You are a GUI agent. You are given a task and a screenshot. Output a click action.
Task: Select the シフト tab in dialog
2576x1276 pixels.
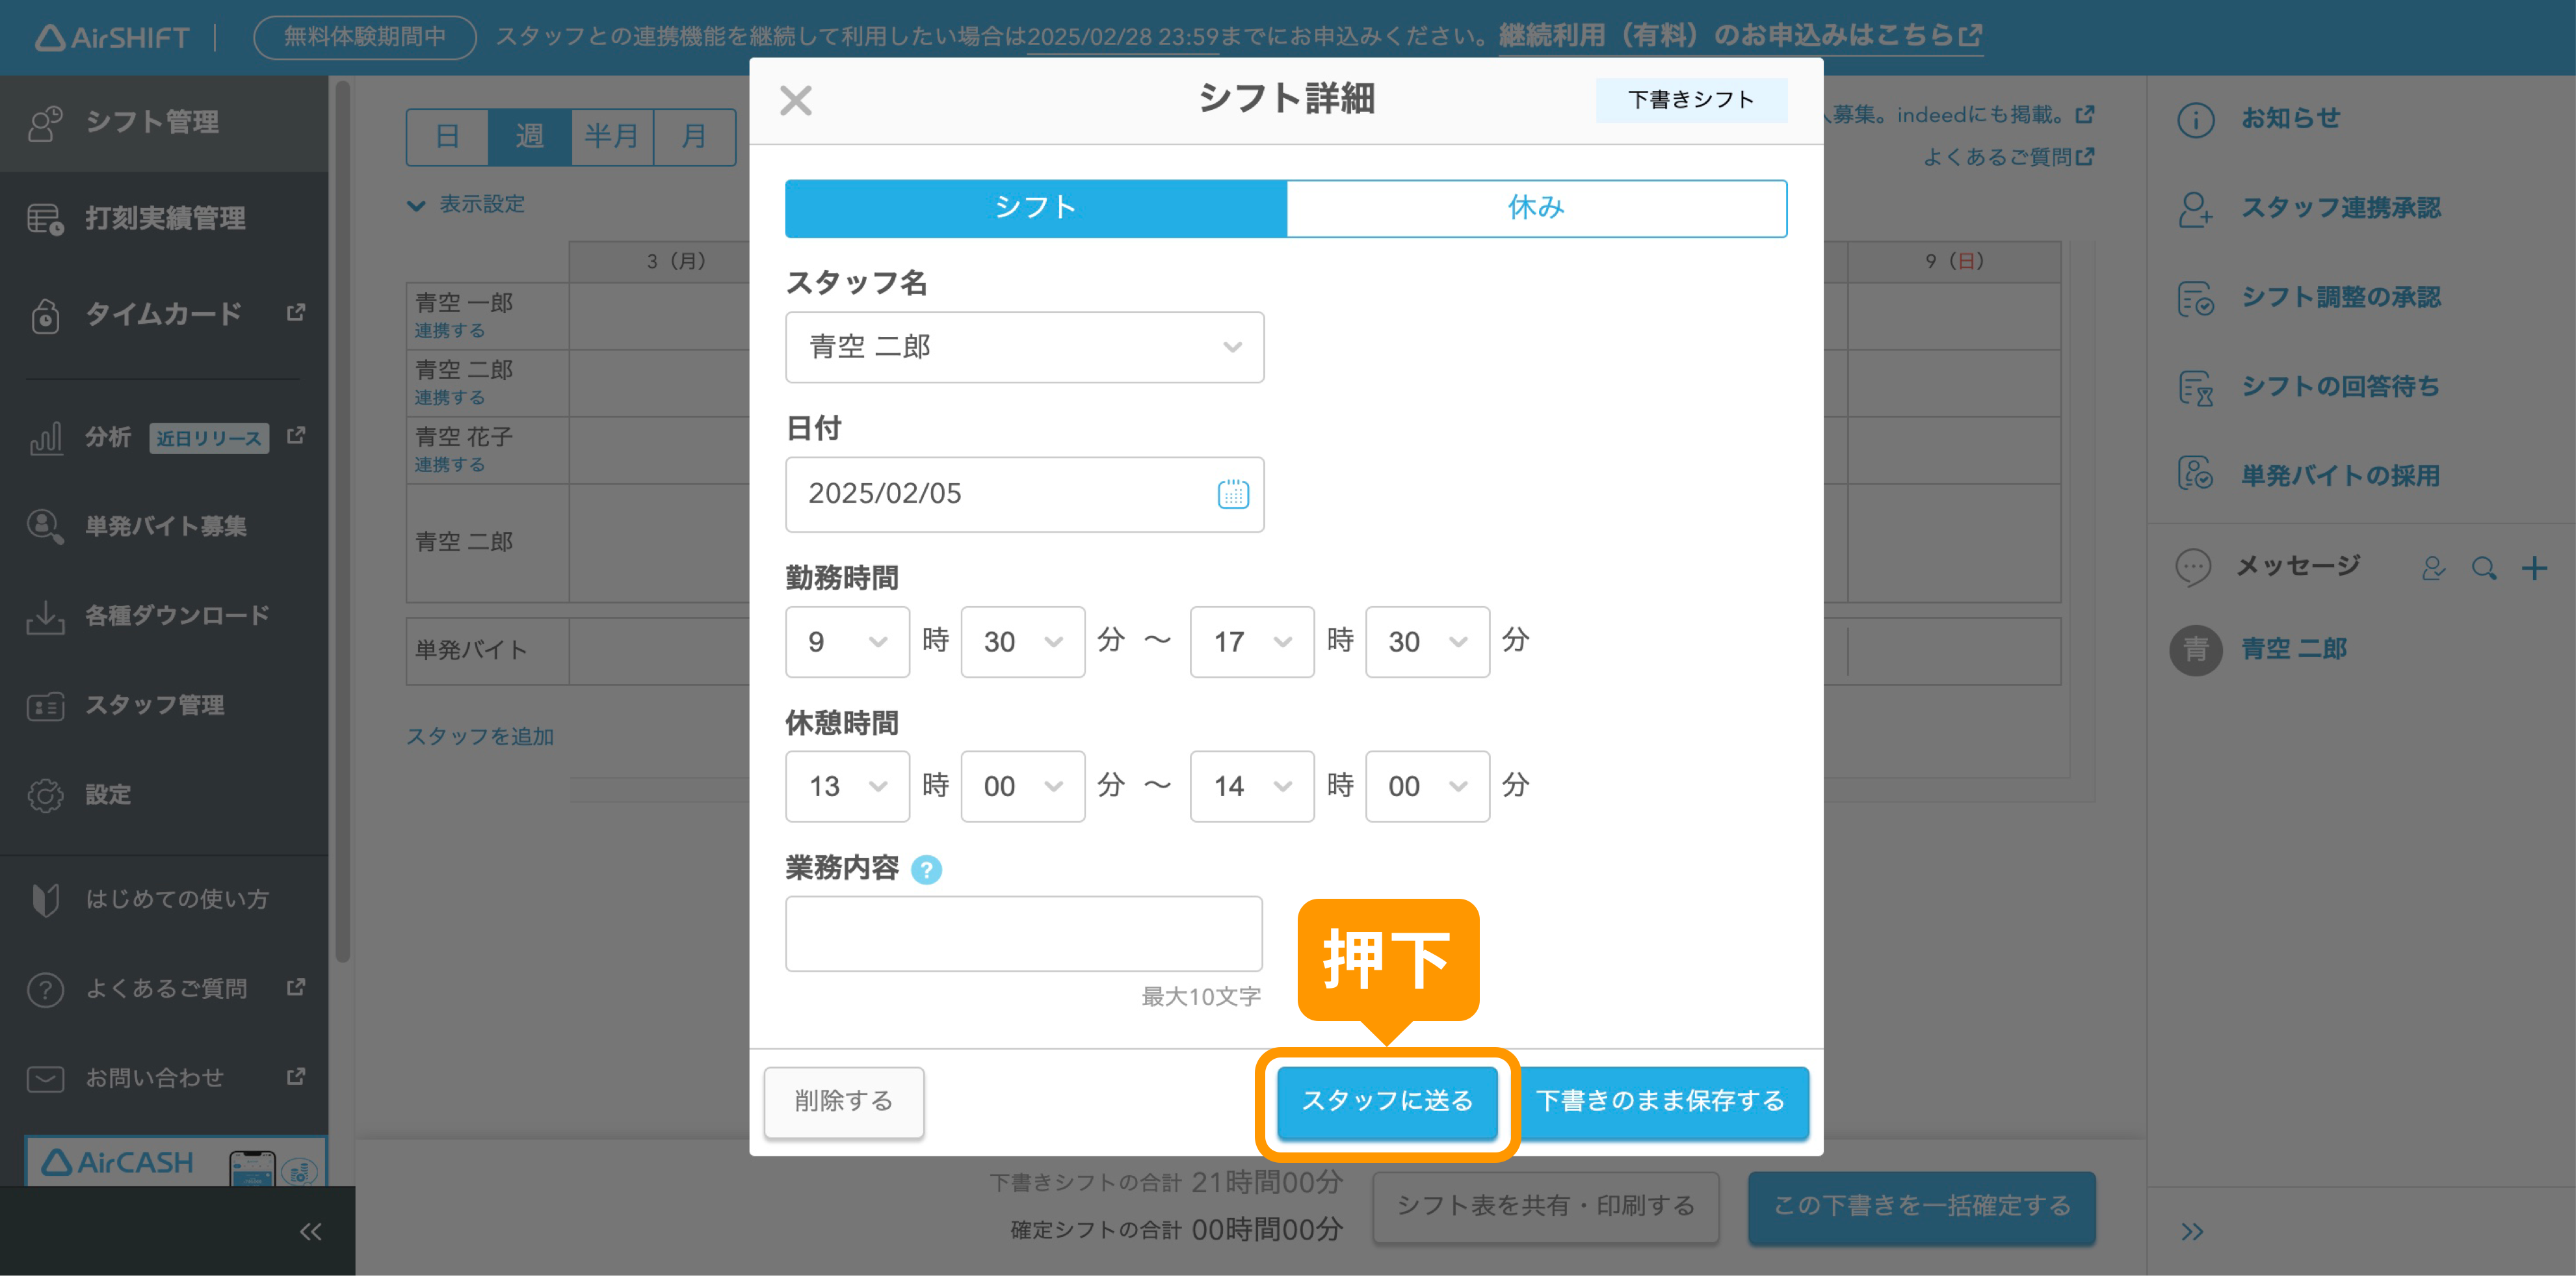click(x=1035, y=208)
